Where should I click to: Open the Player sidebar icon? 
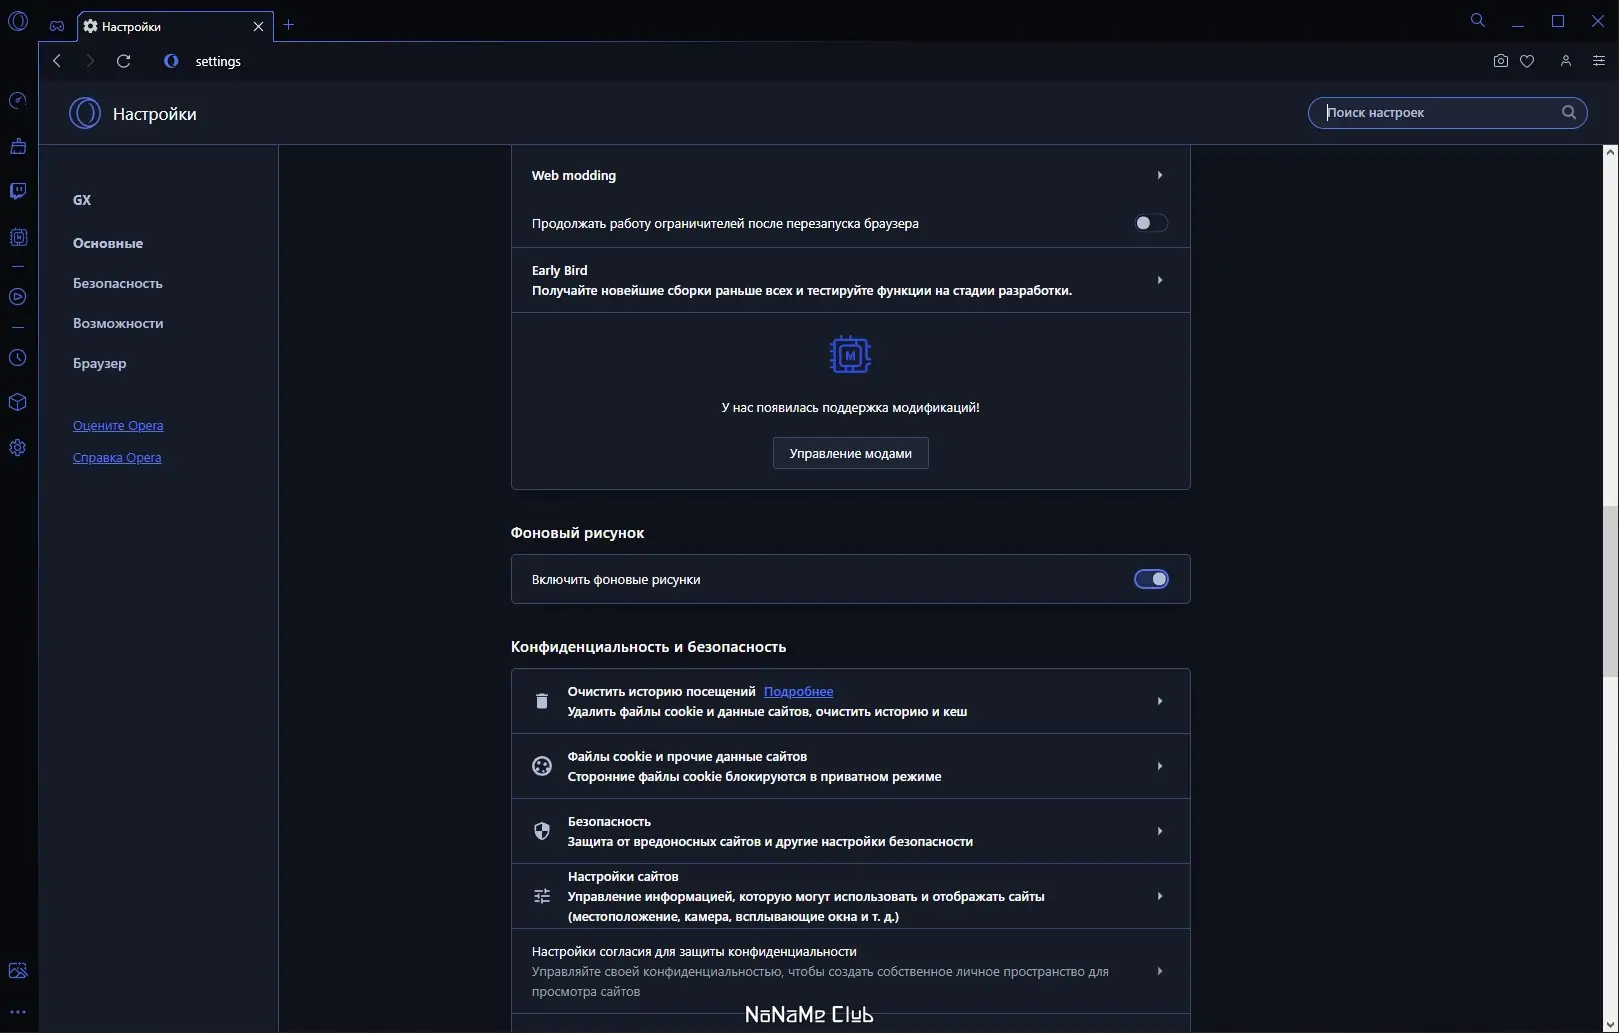point(18,297)
